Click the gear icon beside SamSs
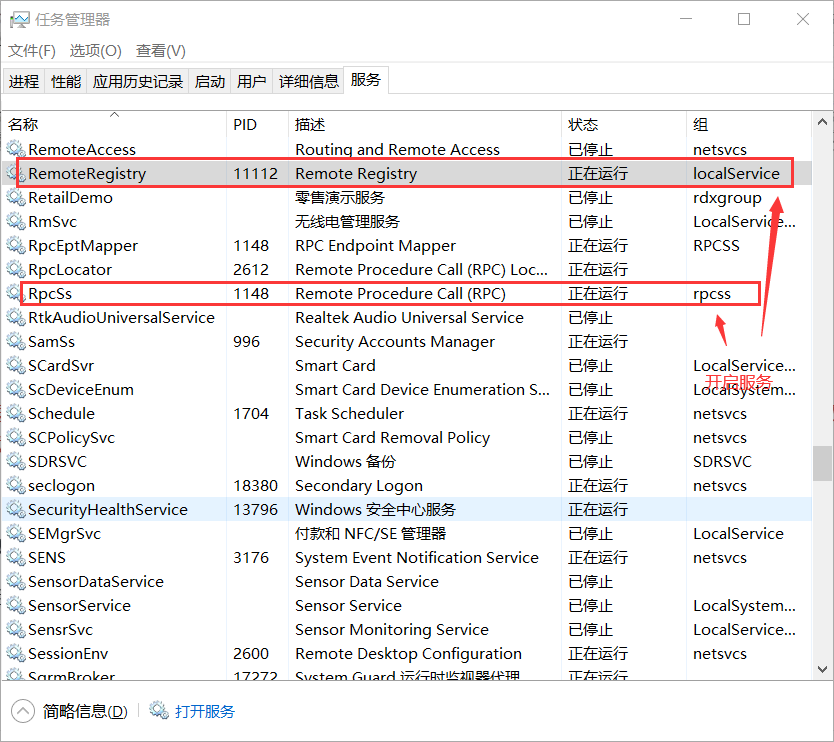834x742 pixels. 16,341
